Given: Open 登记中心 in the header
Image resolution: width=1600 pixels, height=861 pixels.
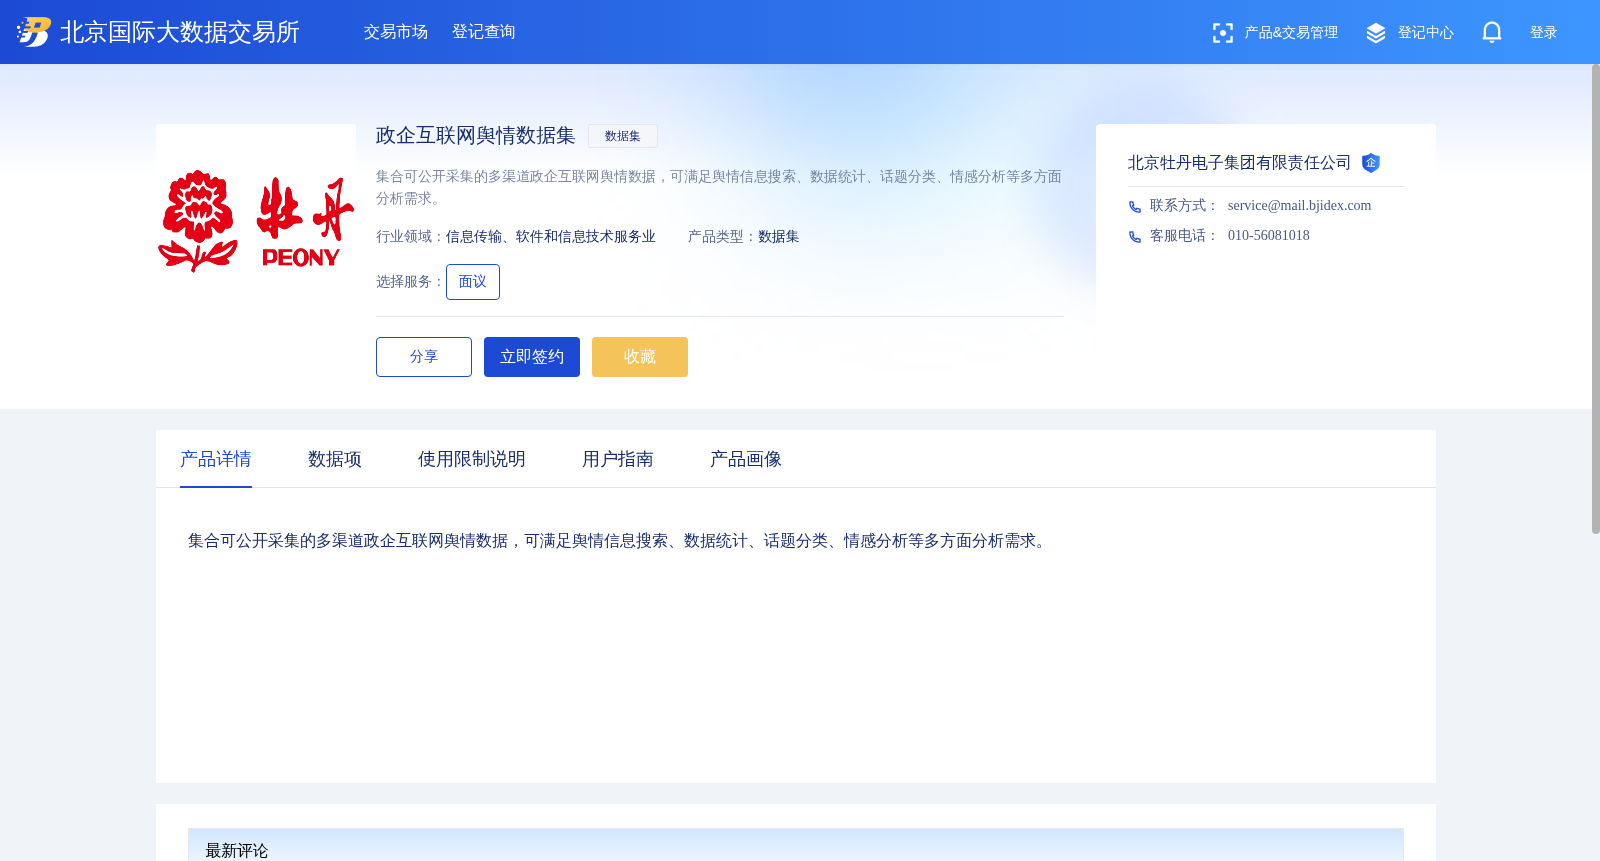Looking at the screenshot, I should tap(1425, 33).
